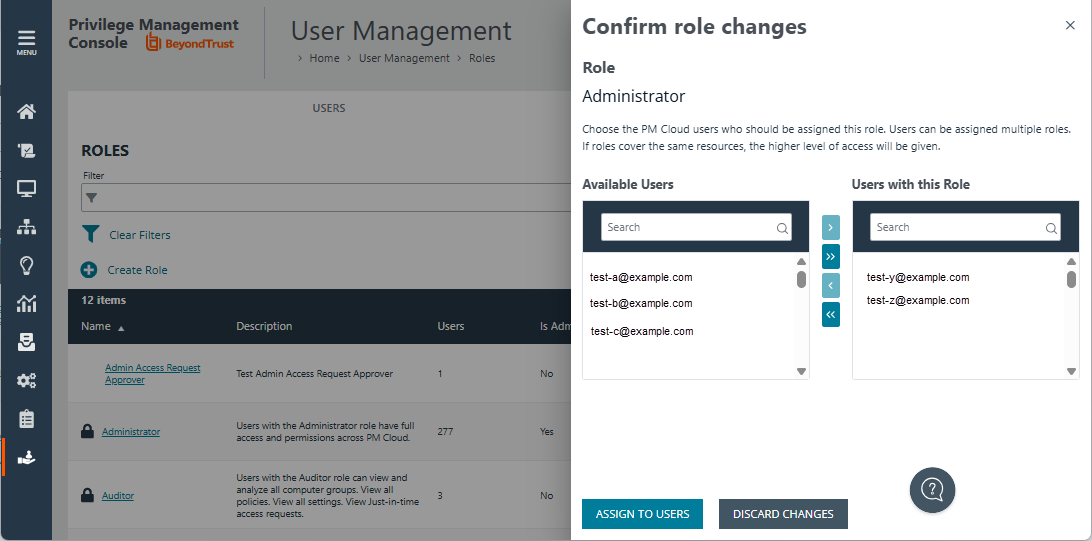Move all users right with double arrow
The height and width of the screenshot is (541, 1092).
pyautogui.click(x=831, y=257)
